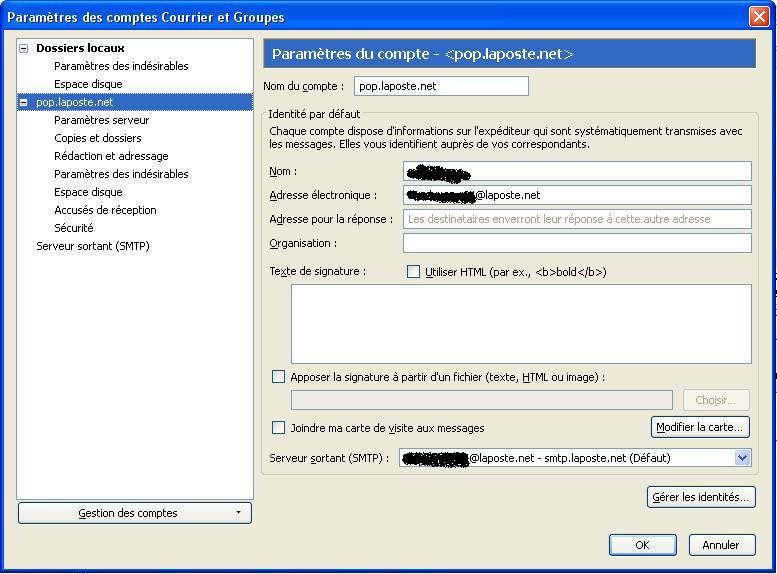
Task: Open Paramètres des indésirables under pop.laposte.net
Action: point(121,174)
